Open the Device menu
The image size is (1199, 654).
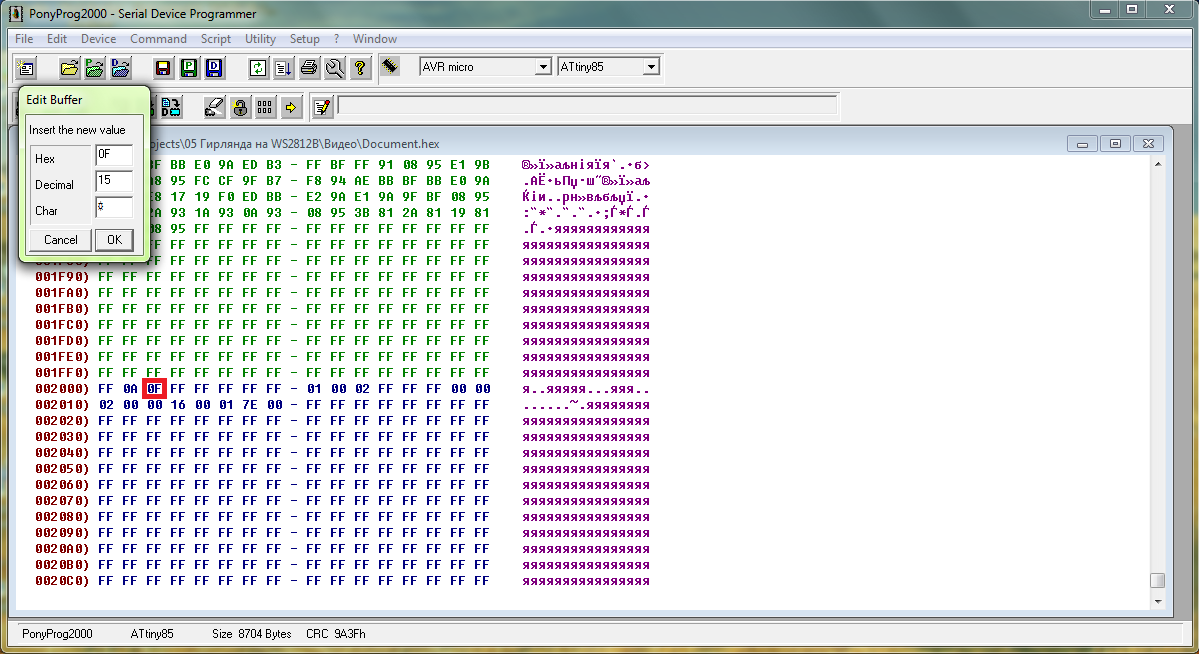[99, 39]
